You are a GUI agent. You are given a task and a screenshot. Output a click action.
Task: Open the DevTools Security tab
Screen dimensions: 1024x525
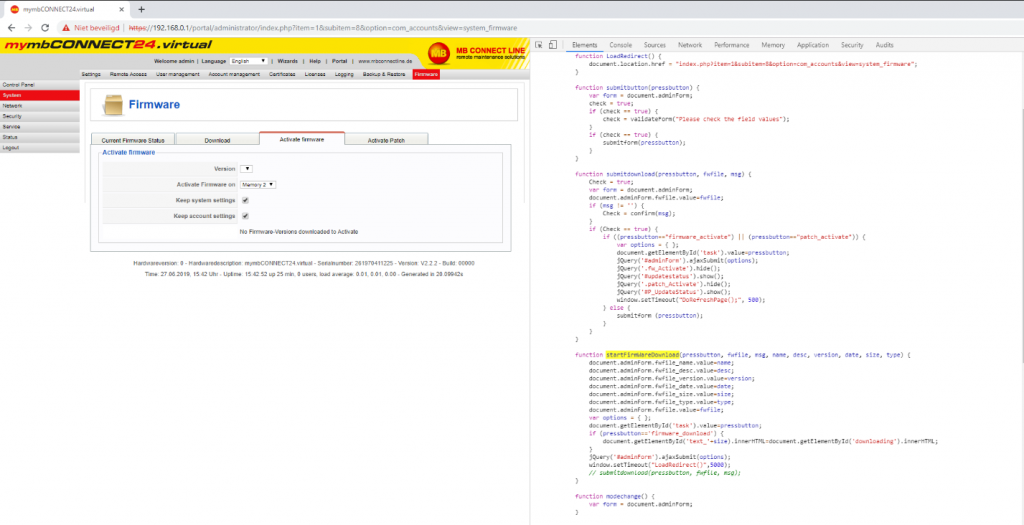click(852, 45)
